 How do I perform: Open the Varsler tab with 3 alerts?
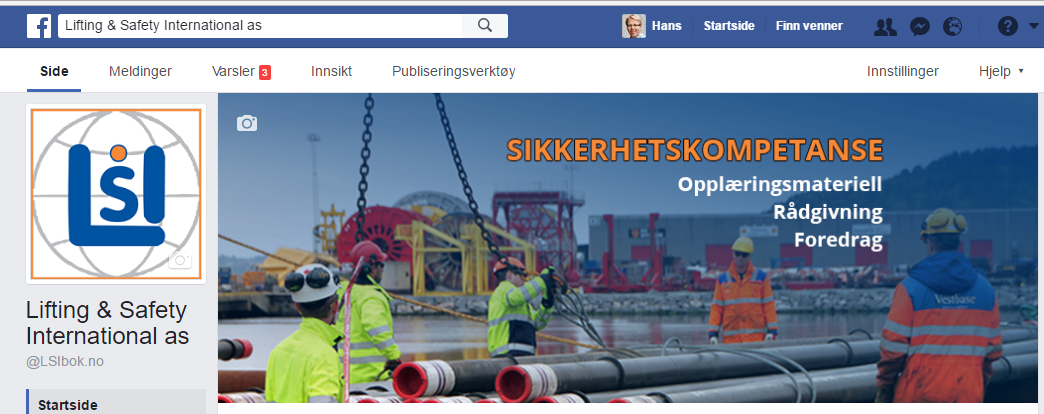coord(241,71)
